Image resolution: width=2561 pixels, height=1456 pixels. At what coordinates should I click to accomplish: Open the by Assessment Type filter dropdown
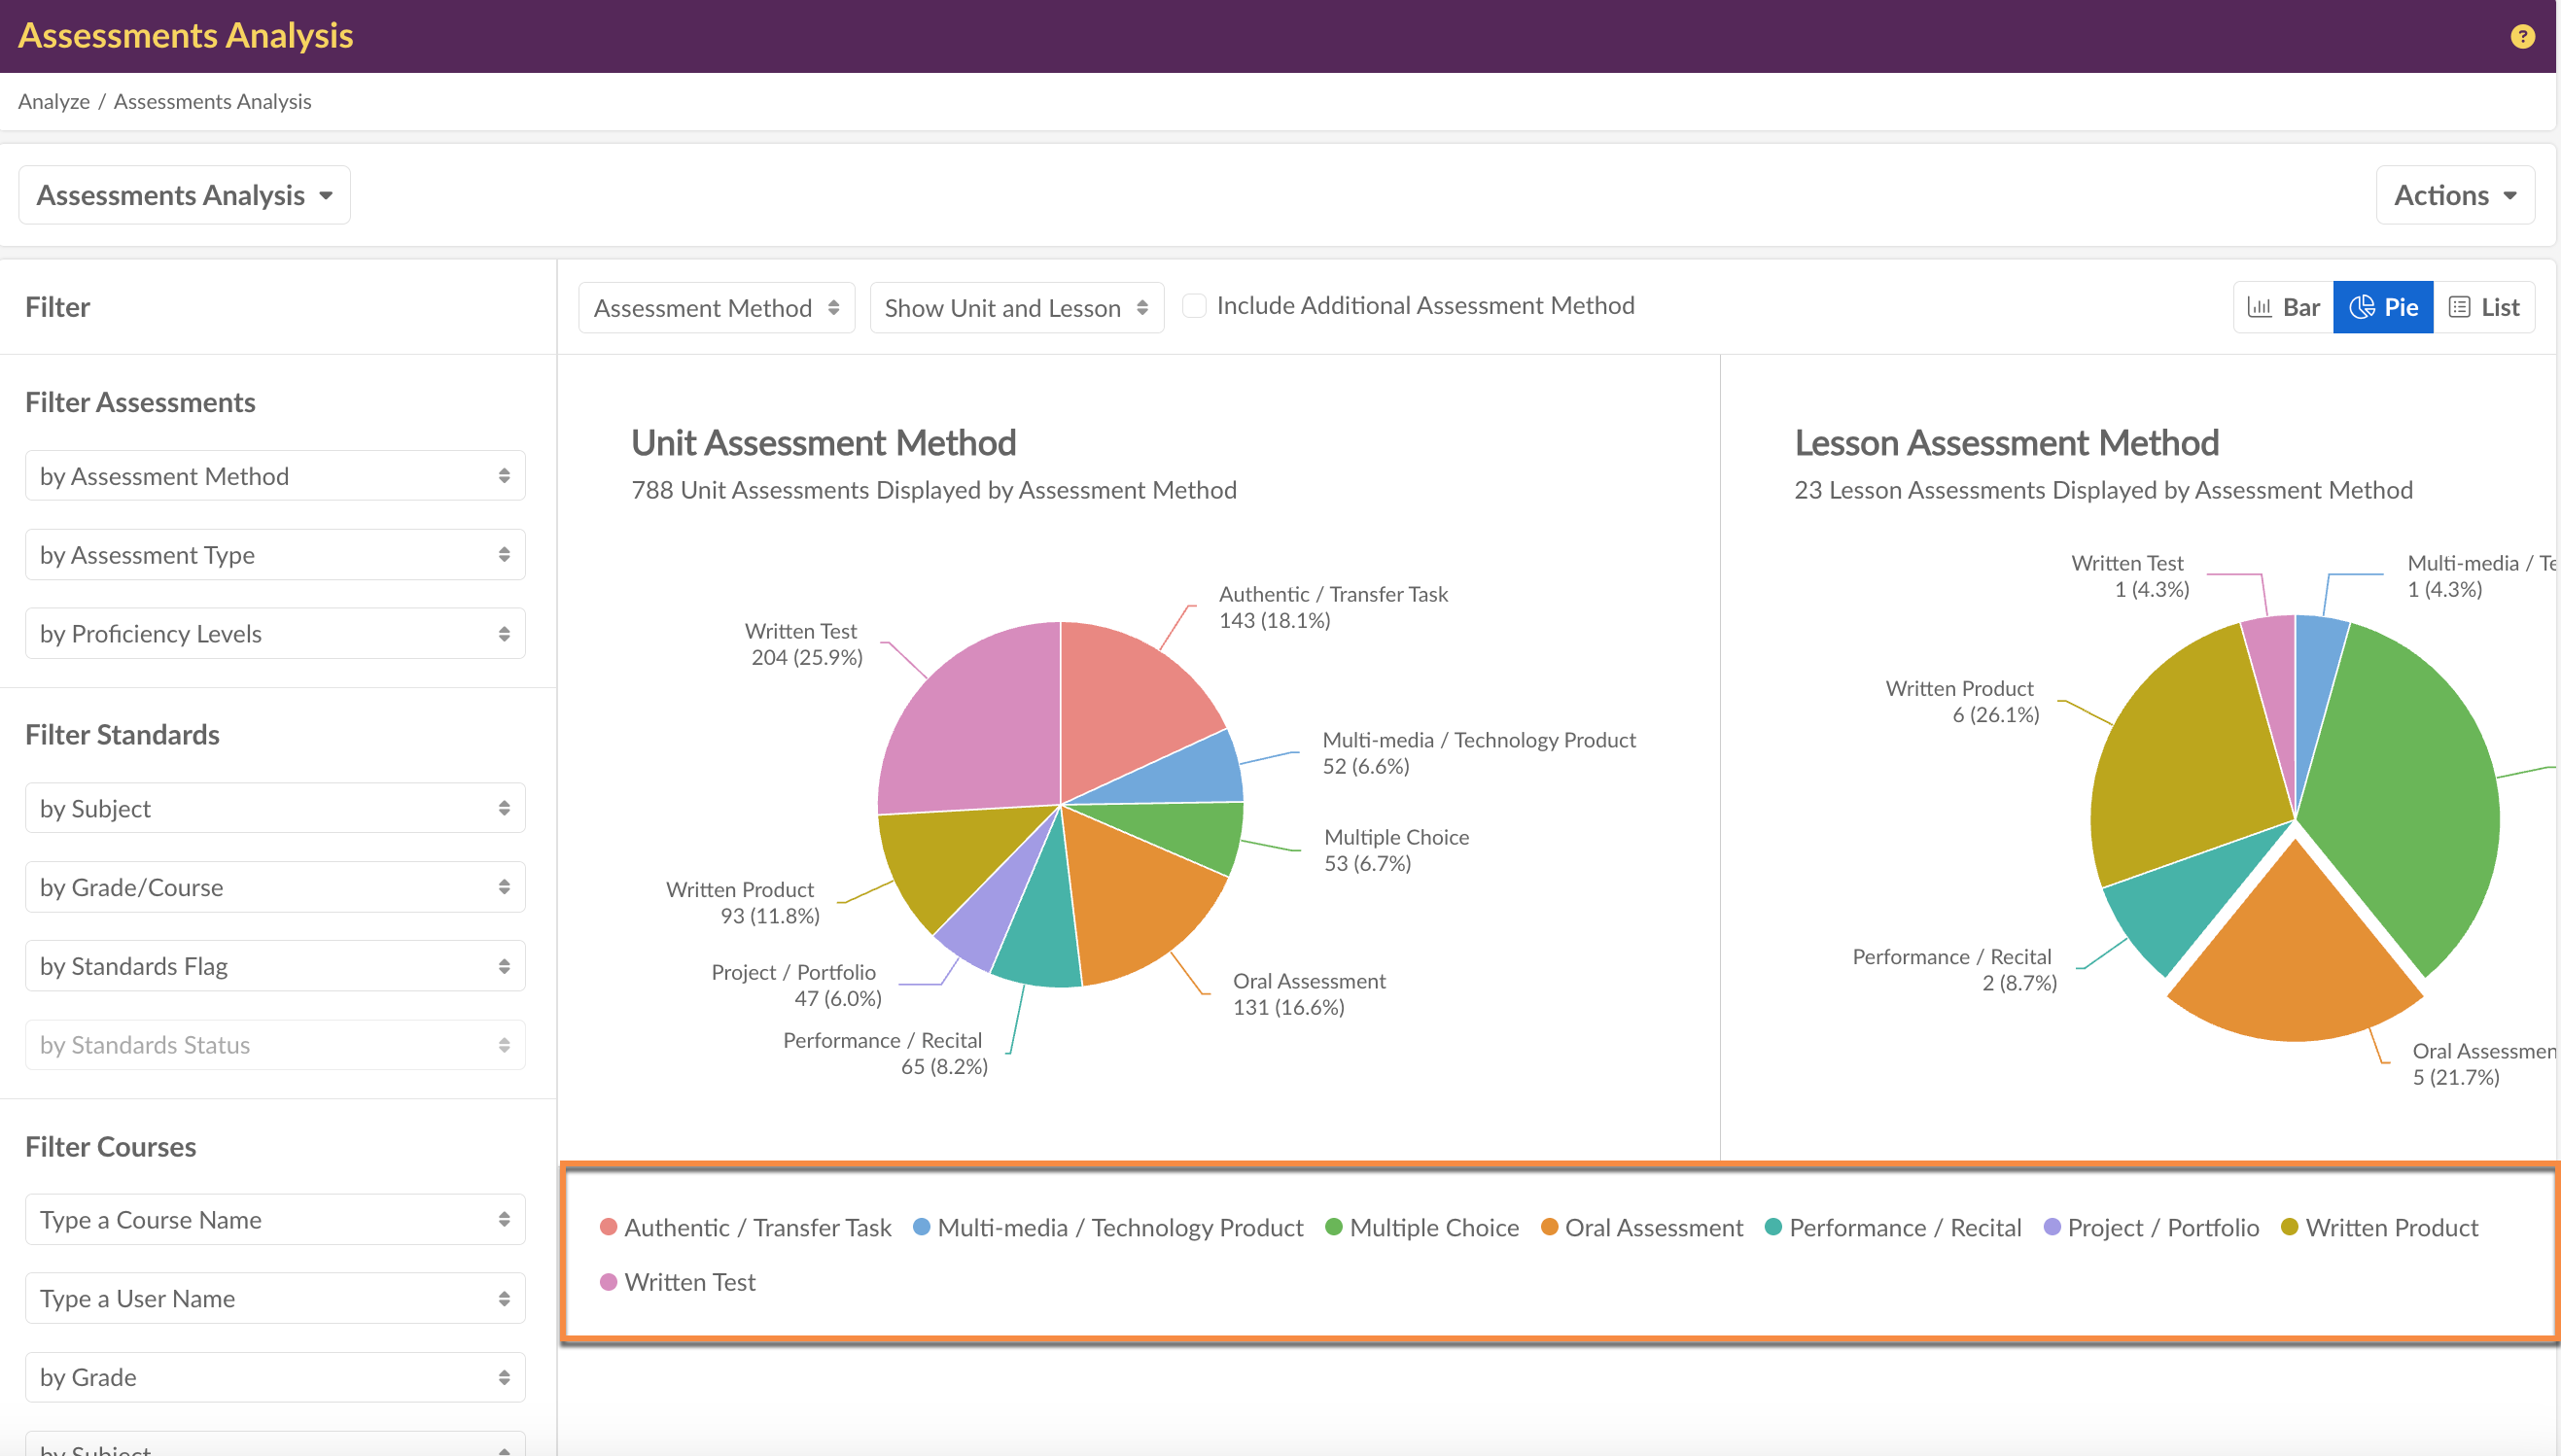(x=275, y=555)
